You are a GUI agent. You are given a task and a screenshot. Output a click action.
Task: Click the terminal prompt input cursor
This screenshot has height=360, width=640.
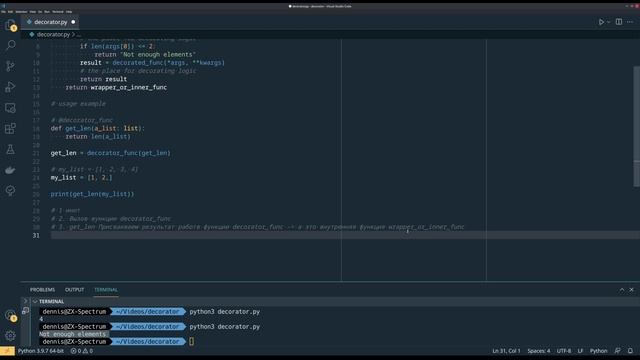191,341
